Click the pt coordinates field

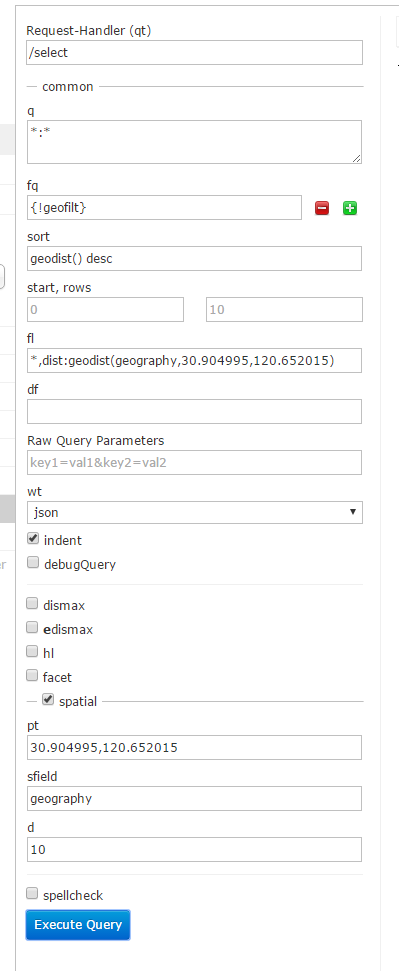click(195, 747)
